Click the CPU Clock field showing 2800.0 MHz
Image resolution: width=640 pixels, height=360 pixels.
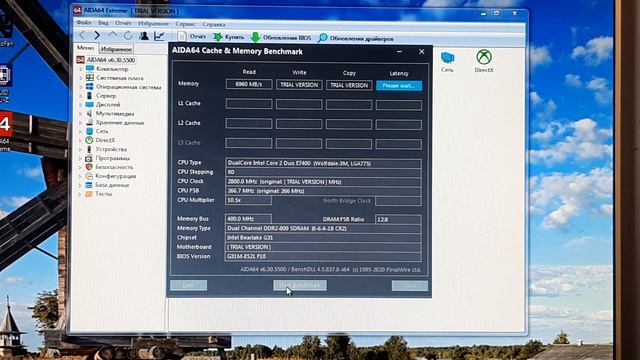(323, 182)
